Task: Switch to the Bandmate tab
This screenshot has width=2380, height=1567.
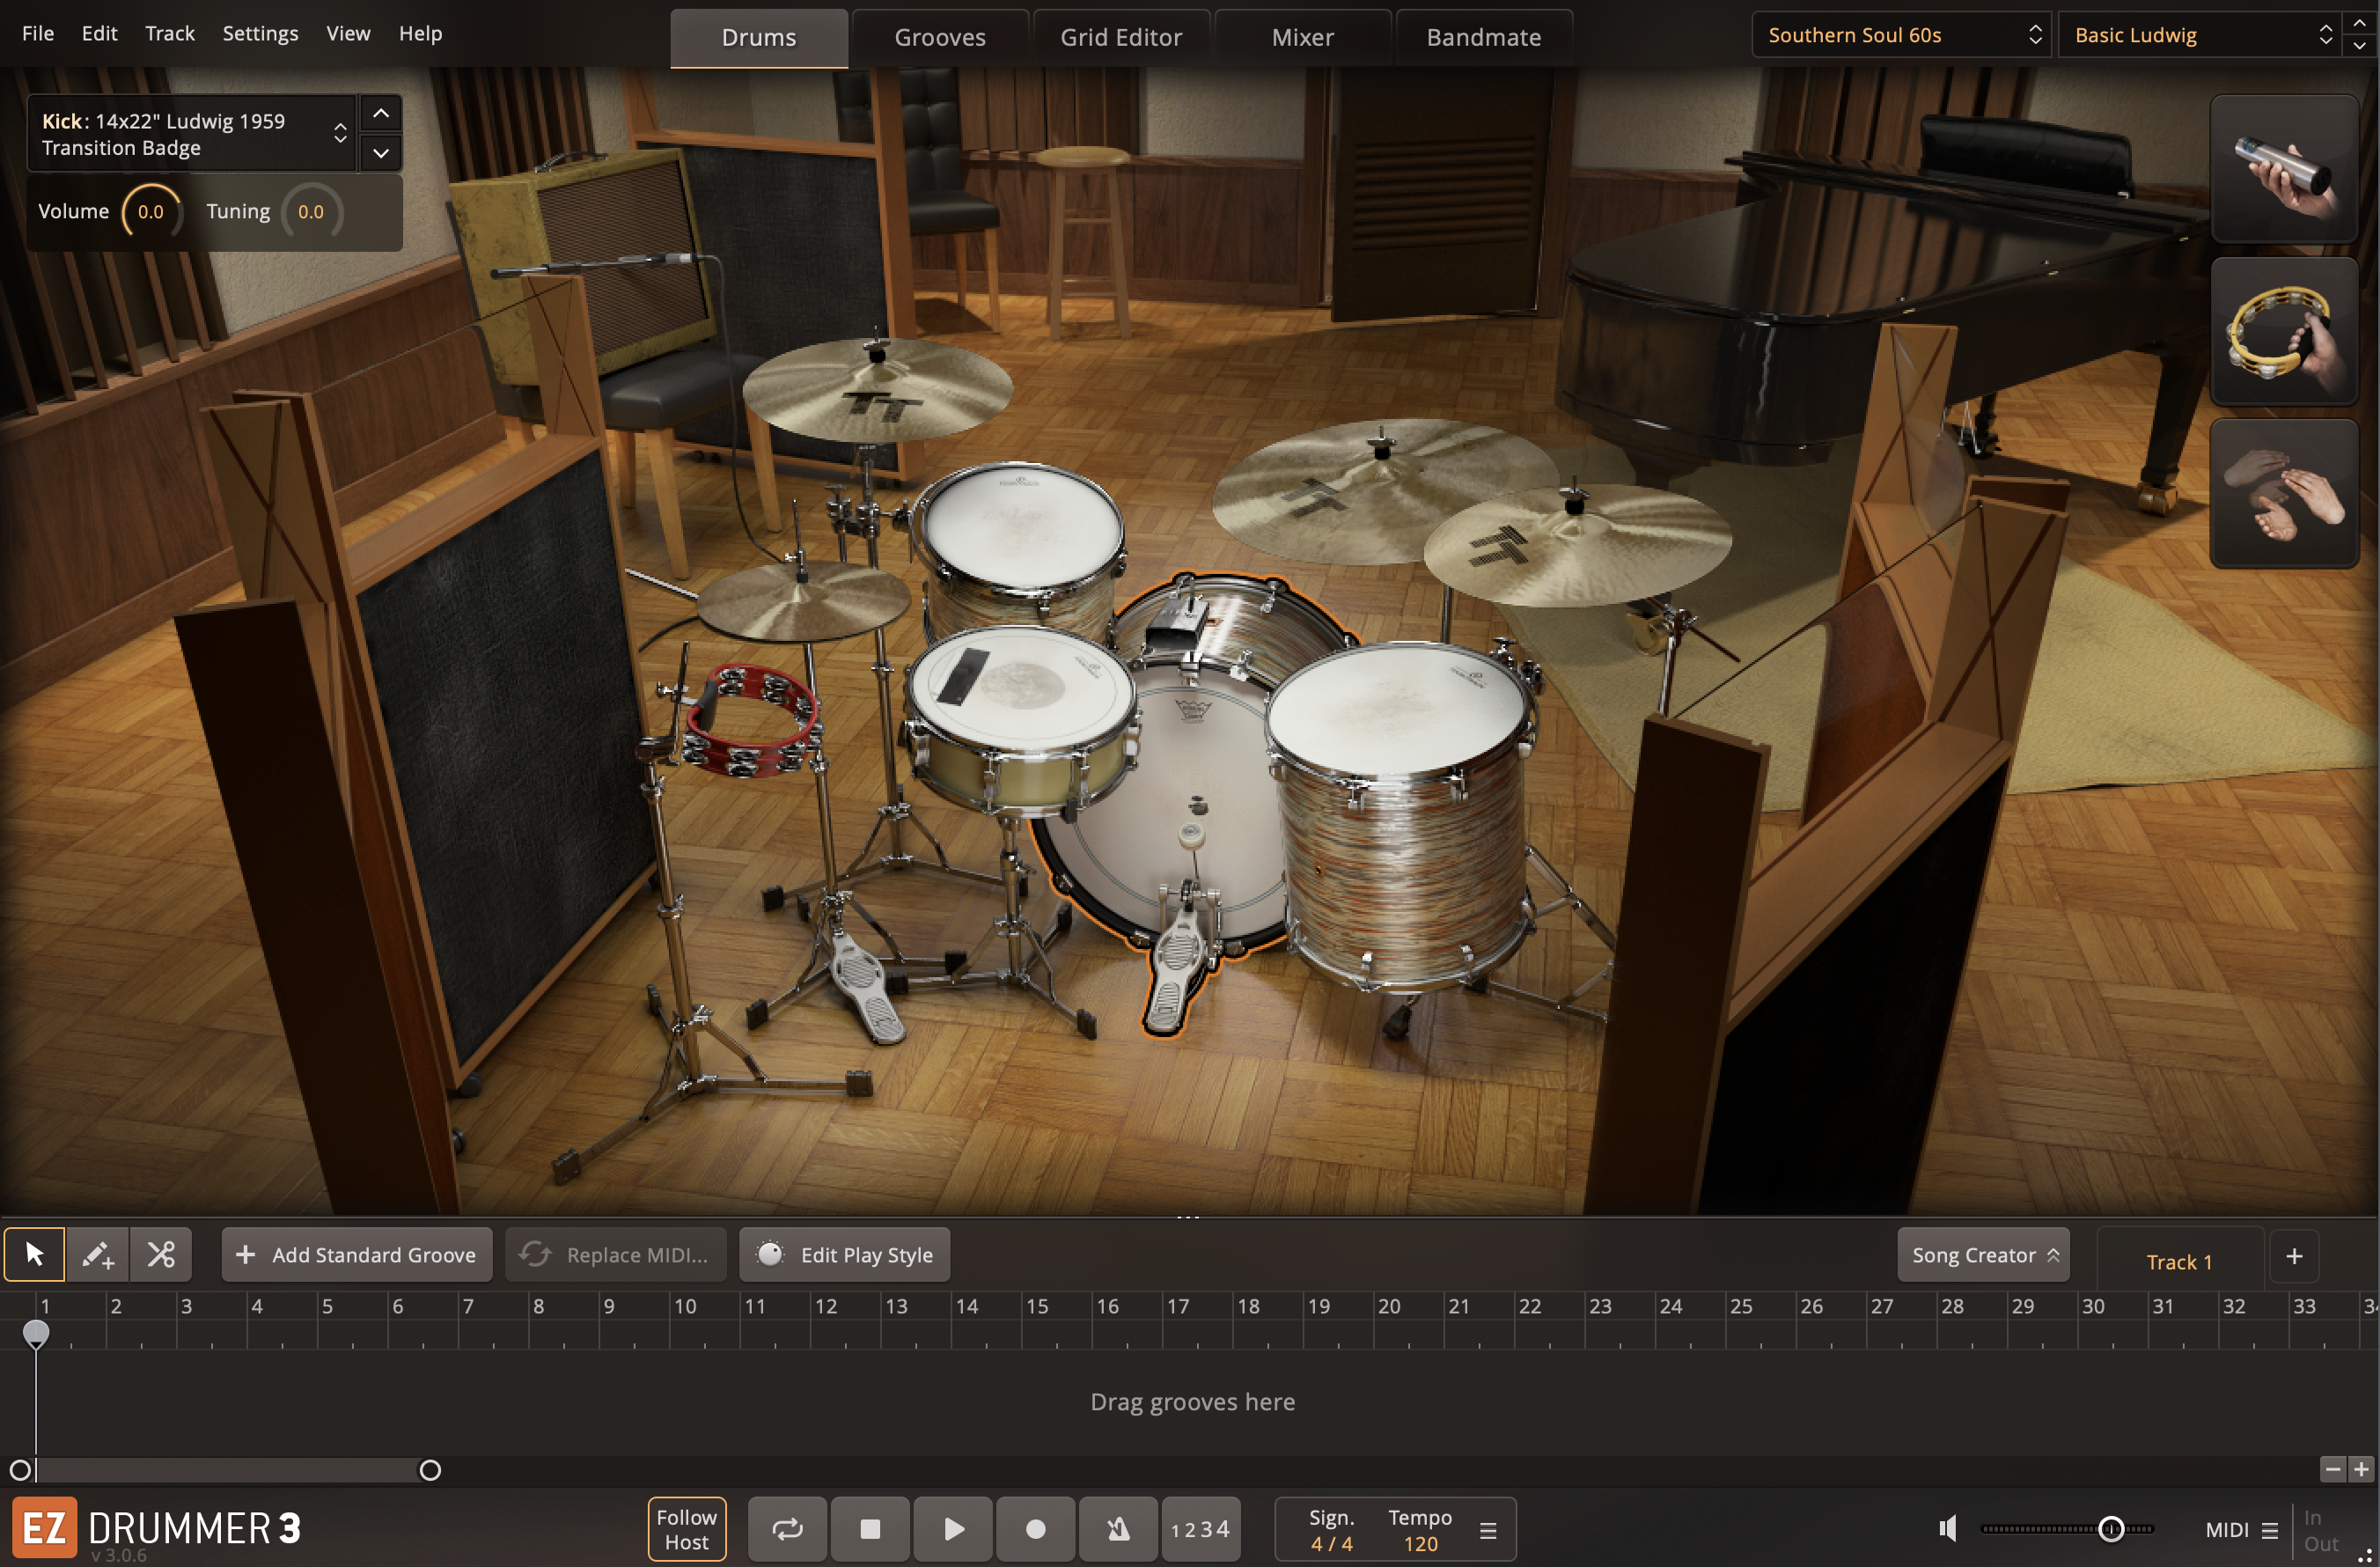Action: click(x=1484, y=38)
